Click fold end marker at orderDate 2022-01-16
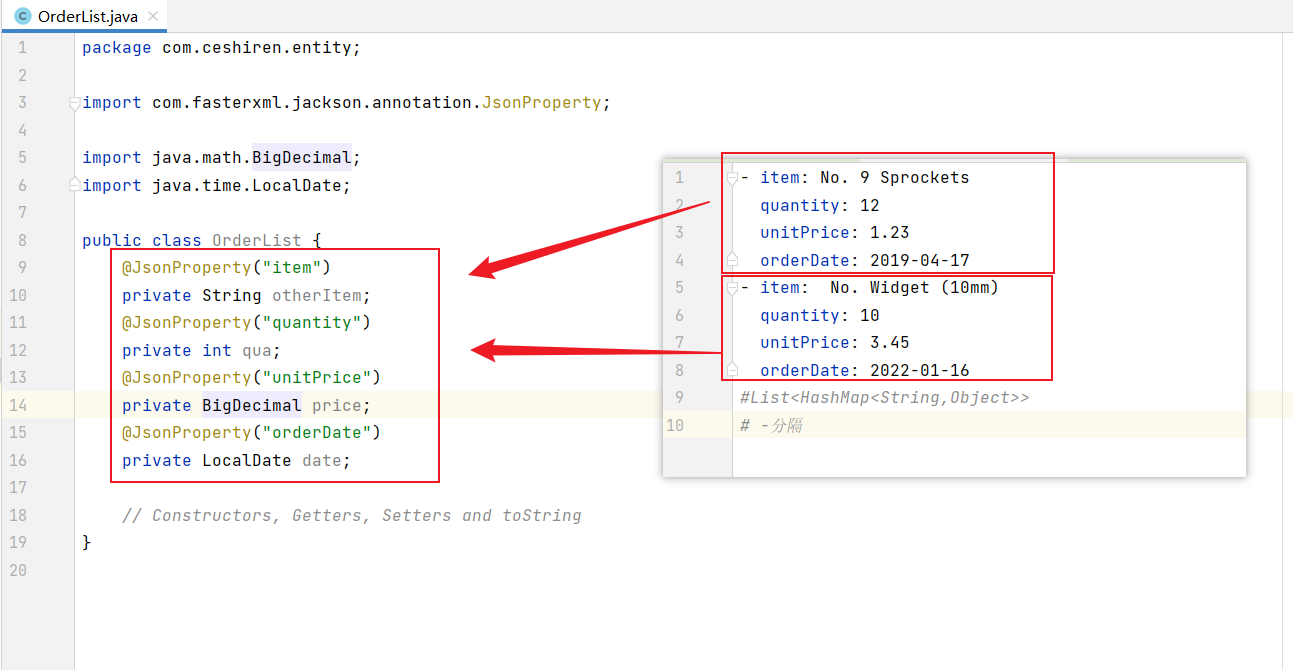Viewport: 1293px width, 670px height. [x=732, y=370]
